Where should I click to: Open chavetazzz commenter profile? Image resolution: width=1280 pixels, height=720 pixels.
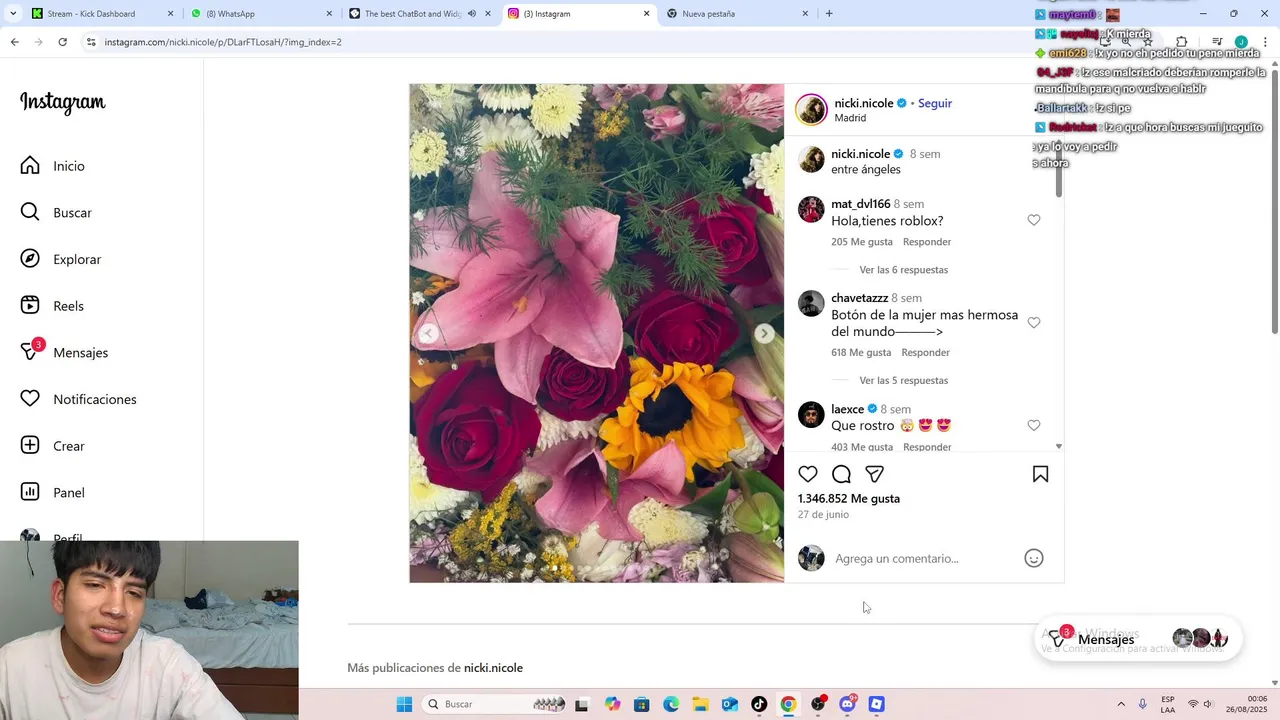(859, 298)
